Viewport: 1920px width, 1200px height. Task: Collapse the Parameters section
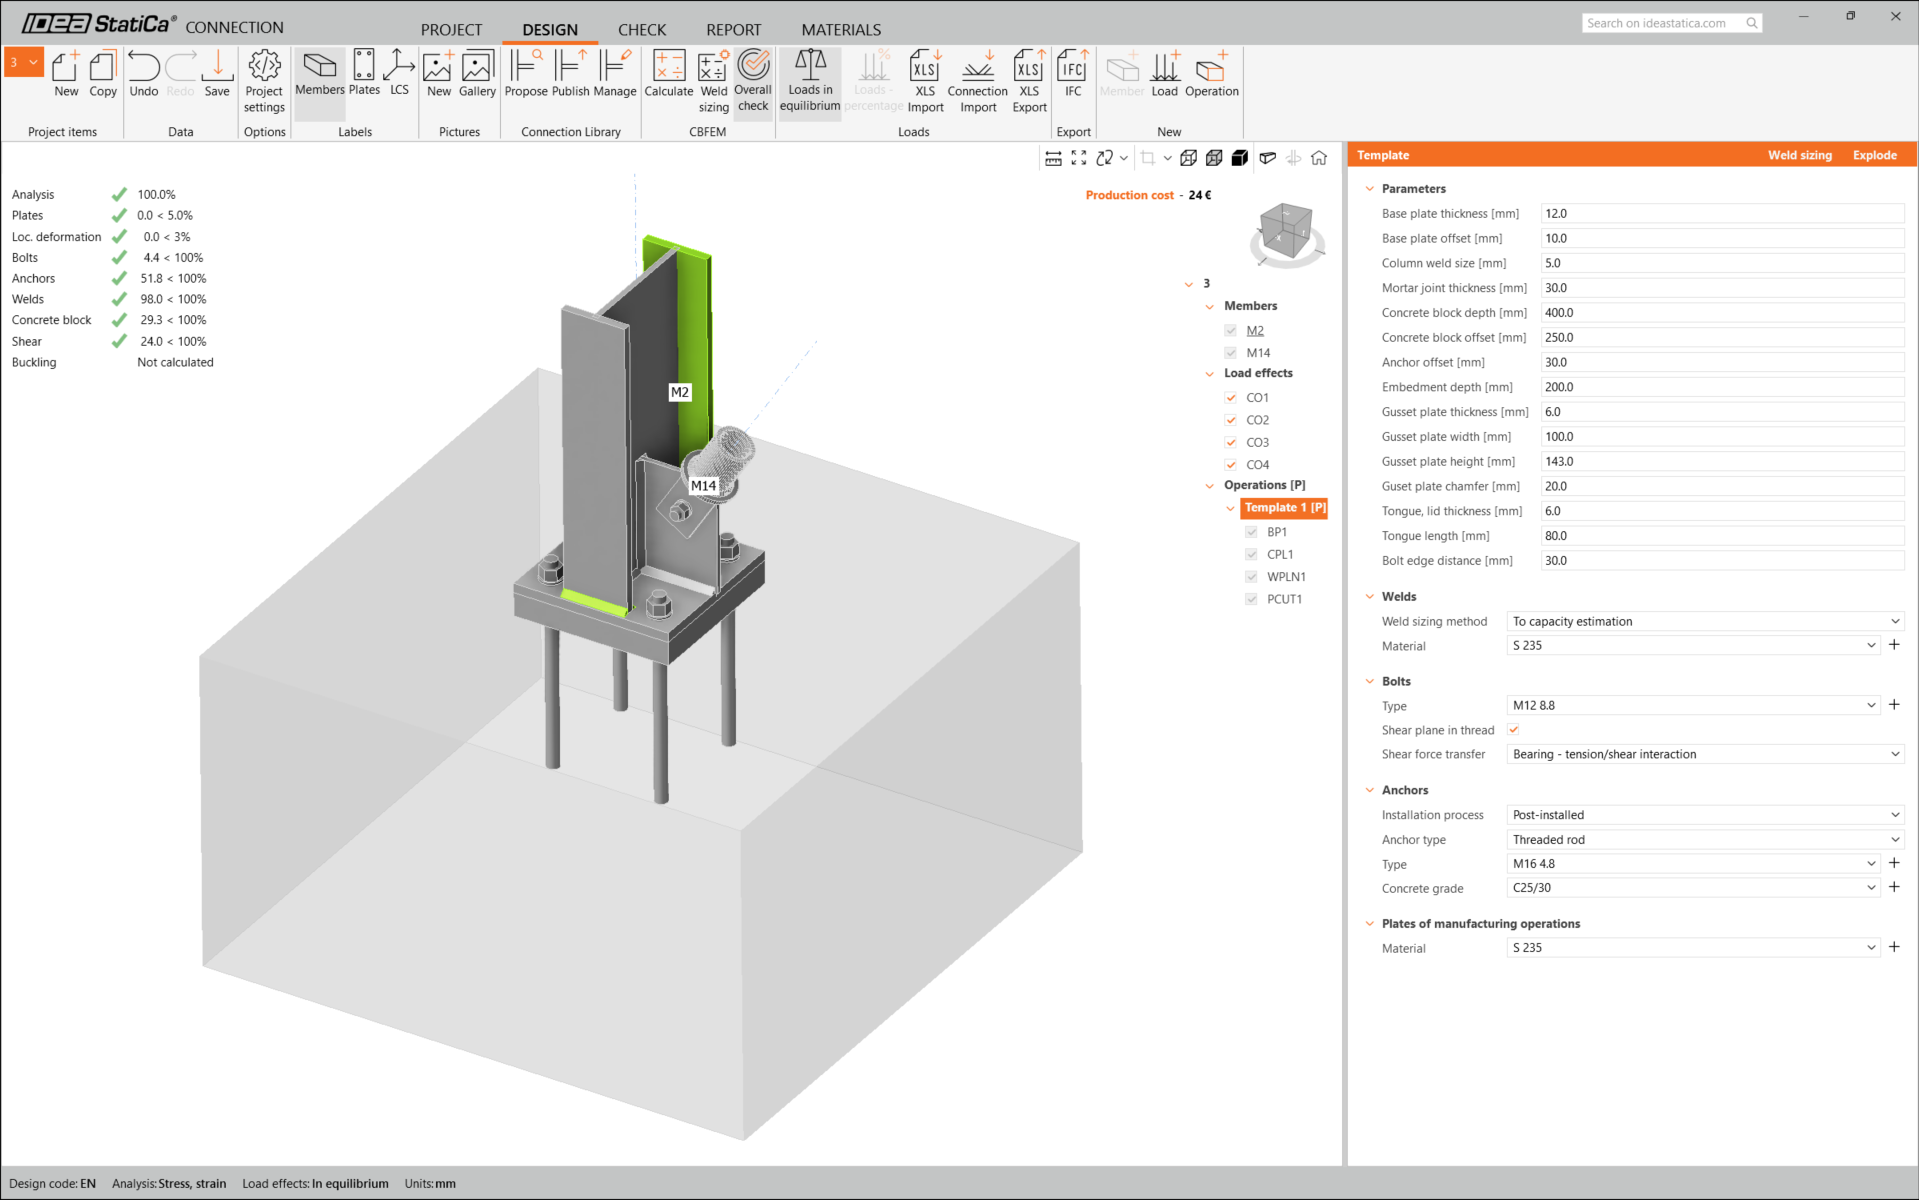point(1370,189)
